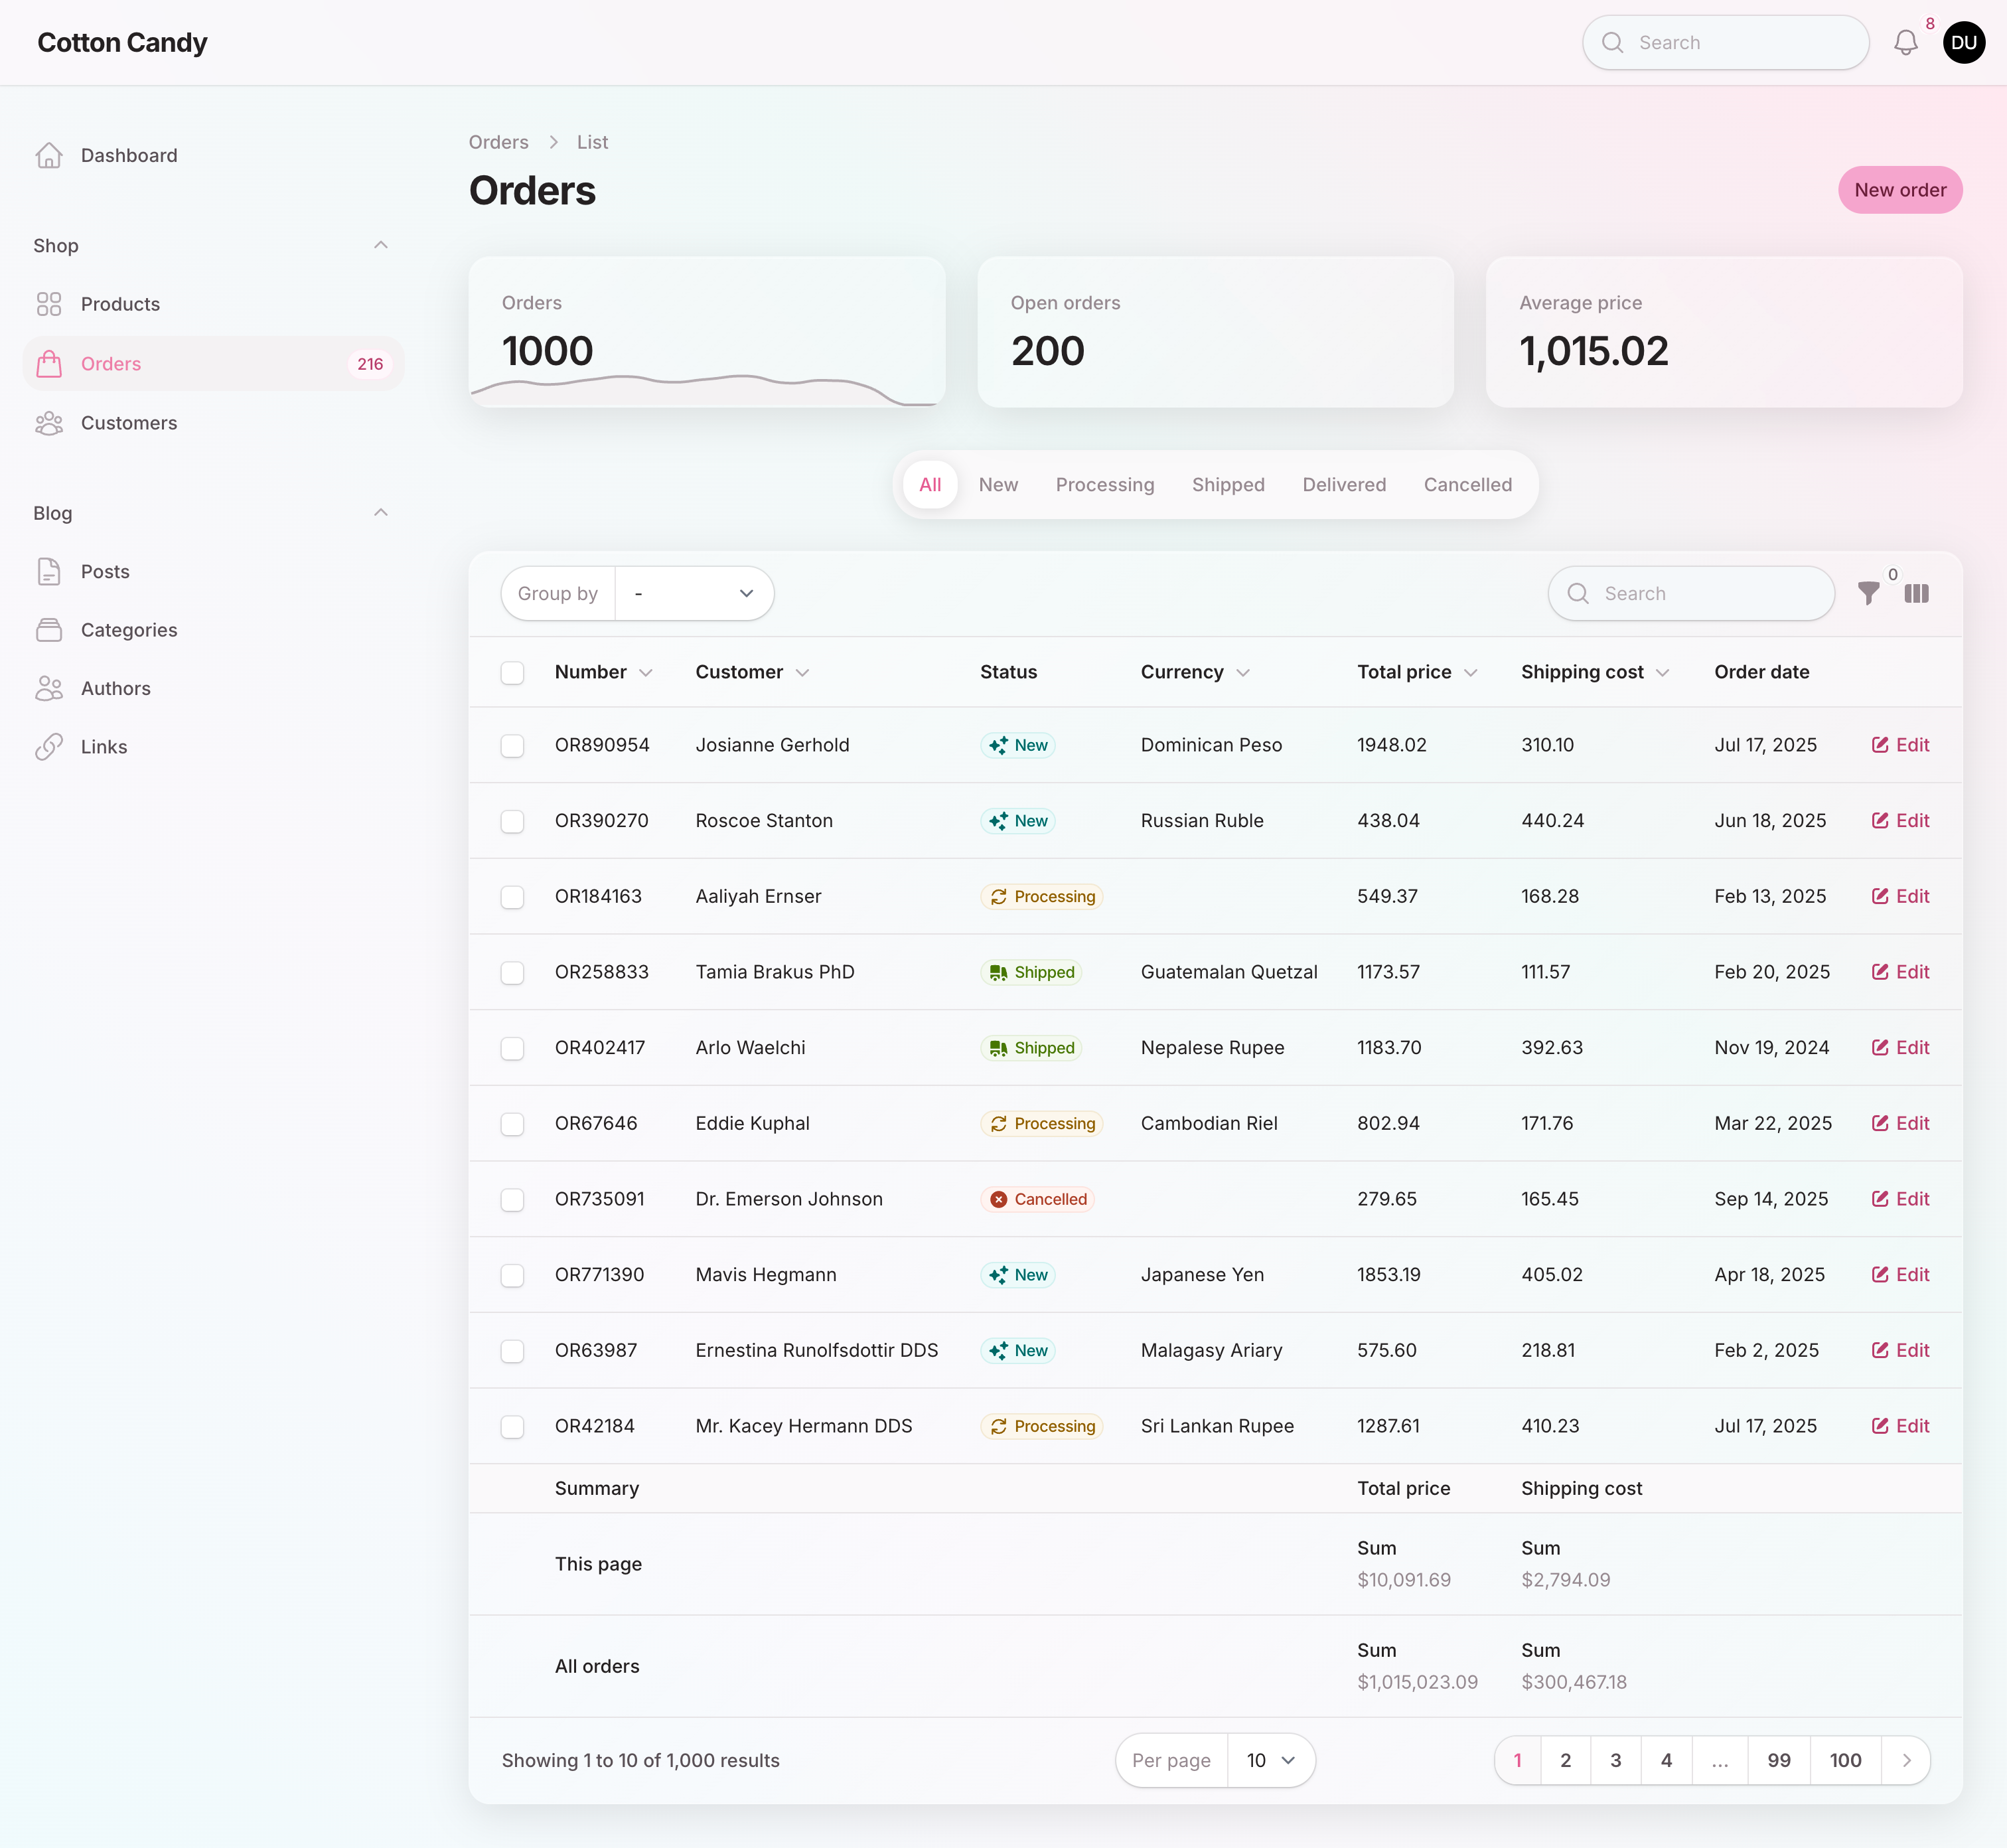Tick the checkbox for Eddie Kuphal's order
The height and width of the screenshot is (1848, 2007).
point(512,1123)
